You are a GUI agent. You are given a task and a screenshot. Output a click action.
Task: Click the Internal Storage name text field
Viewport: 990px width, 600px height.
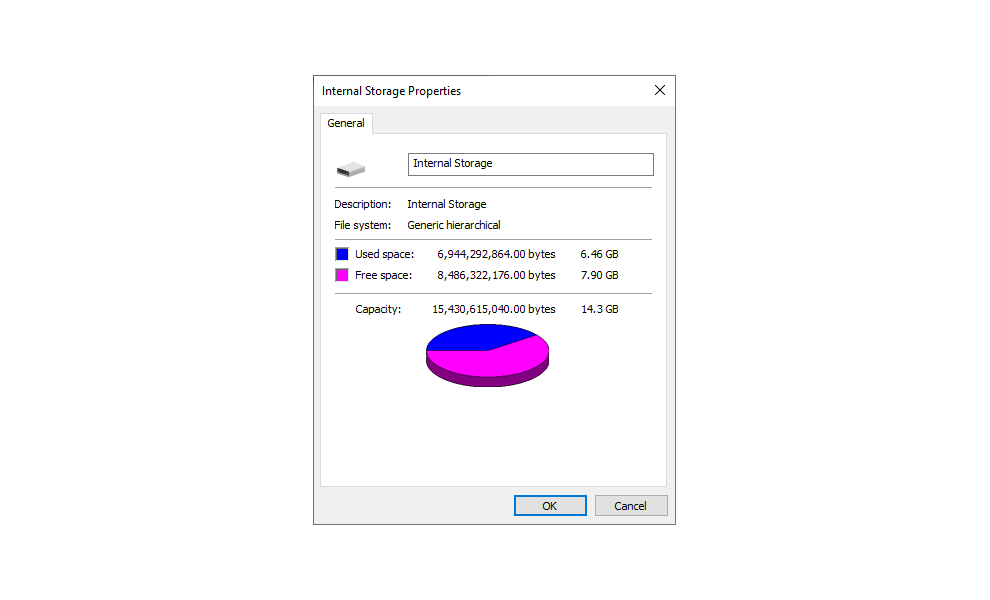[530, 164]
